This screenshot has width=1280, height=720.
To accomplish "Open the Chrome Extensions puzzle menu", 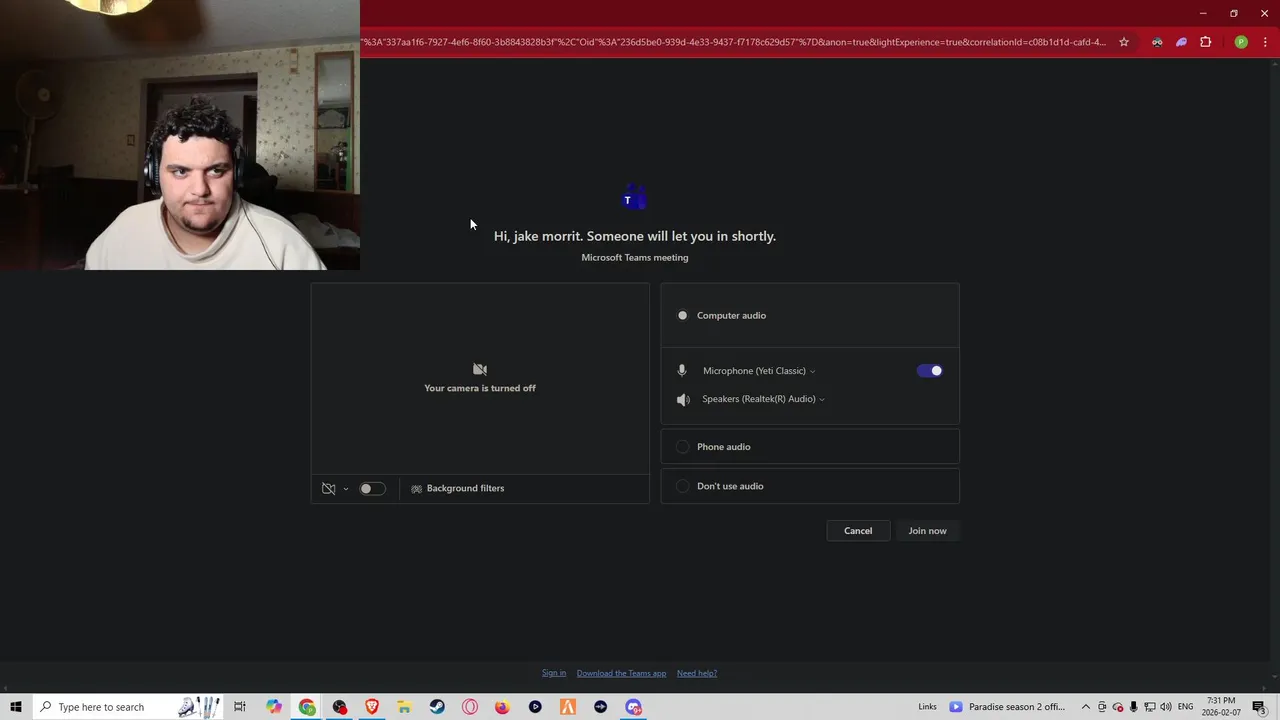I will [x=1205, y=42].
